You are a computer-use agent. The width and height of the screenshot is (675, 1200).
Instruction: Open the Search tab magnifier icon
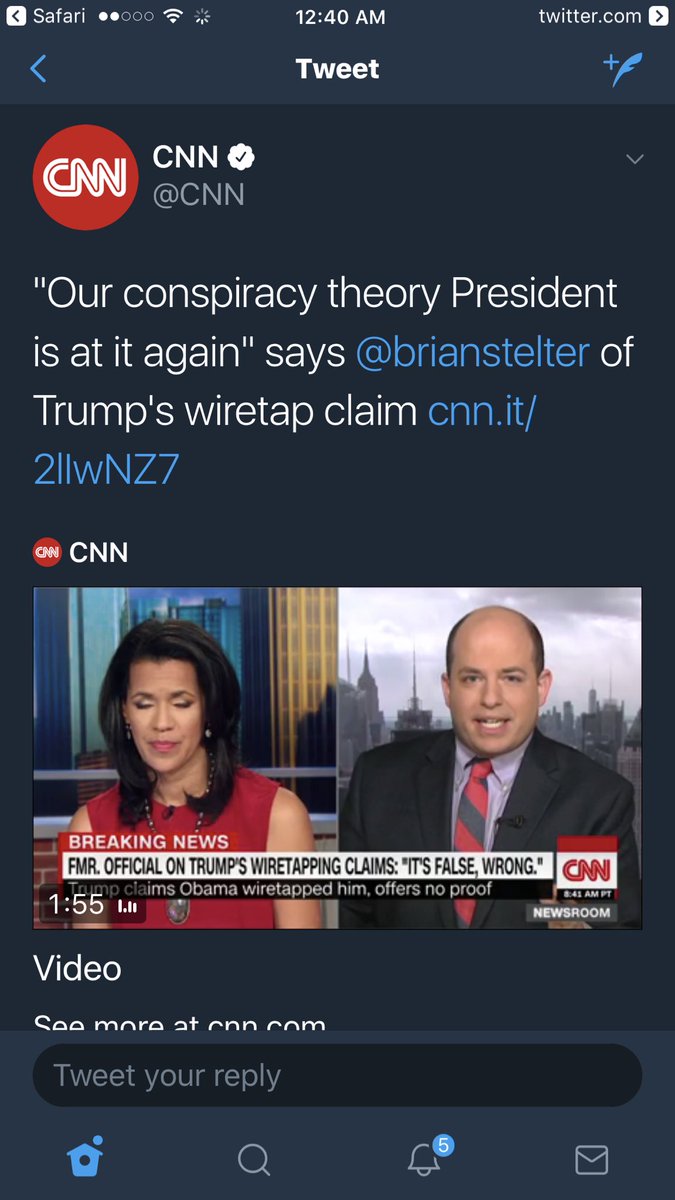pos(254,1160)
